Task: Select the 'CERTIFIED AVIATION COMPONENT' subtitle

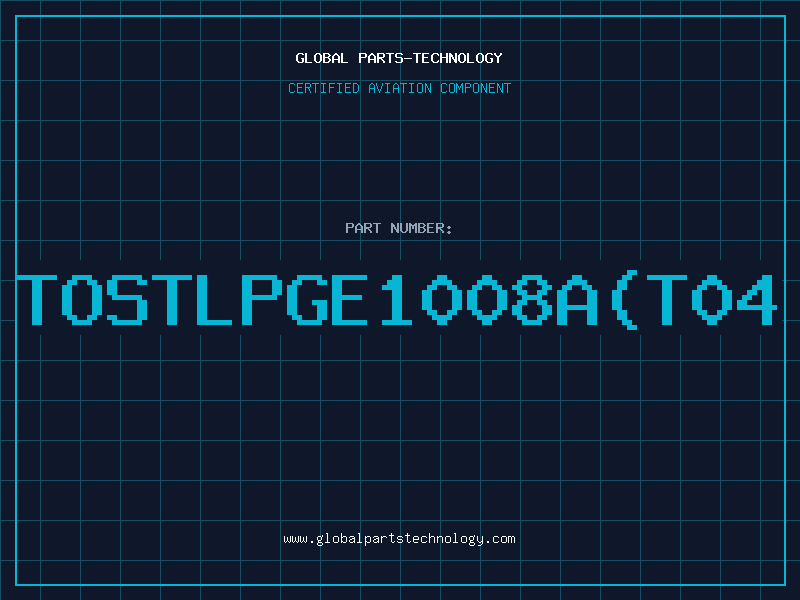Action: click(399, 88)
